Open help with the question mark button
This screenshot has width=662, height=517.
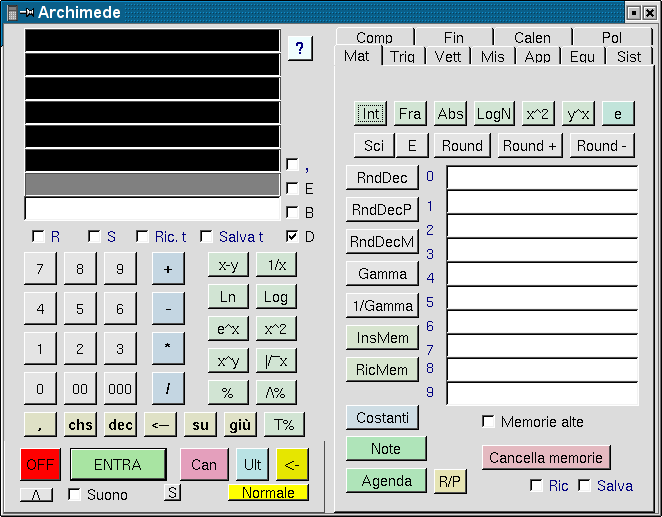(x=300, y=48)
